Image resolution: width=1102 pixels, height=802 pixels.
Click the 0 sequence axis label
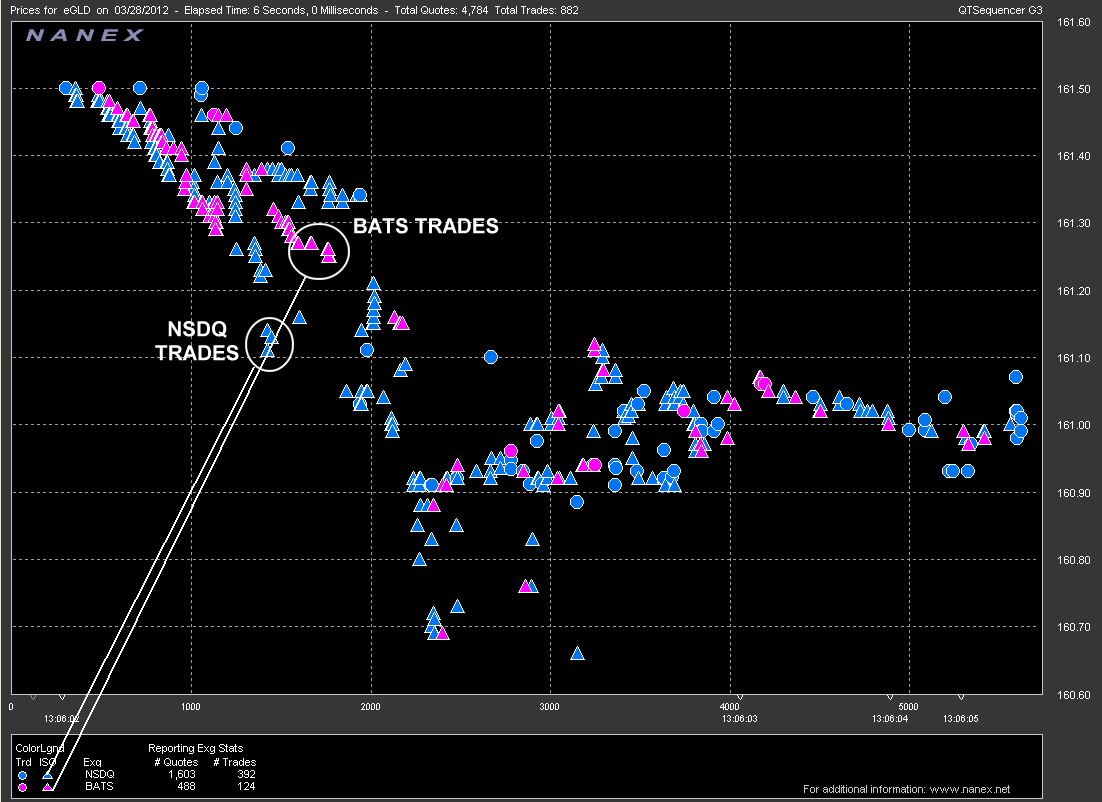pyautogui.click(x=11, y=706)
